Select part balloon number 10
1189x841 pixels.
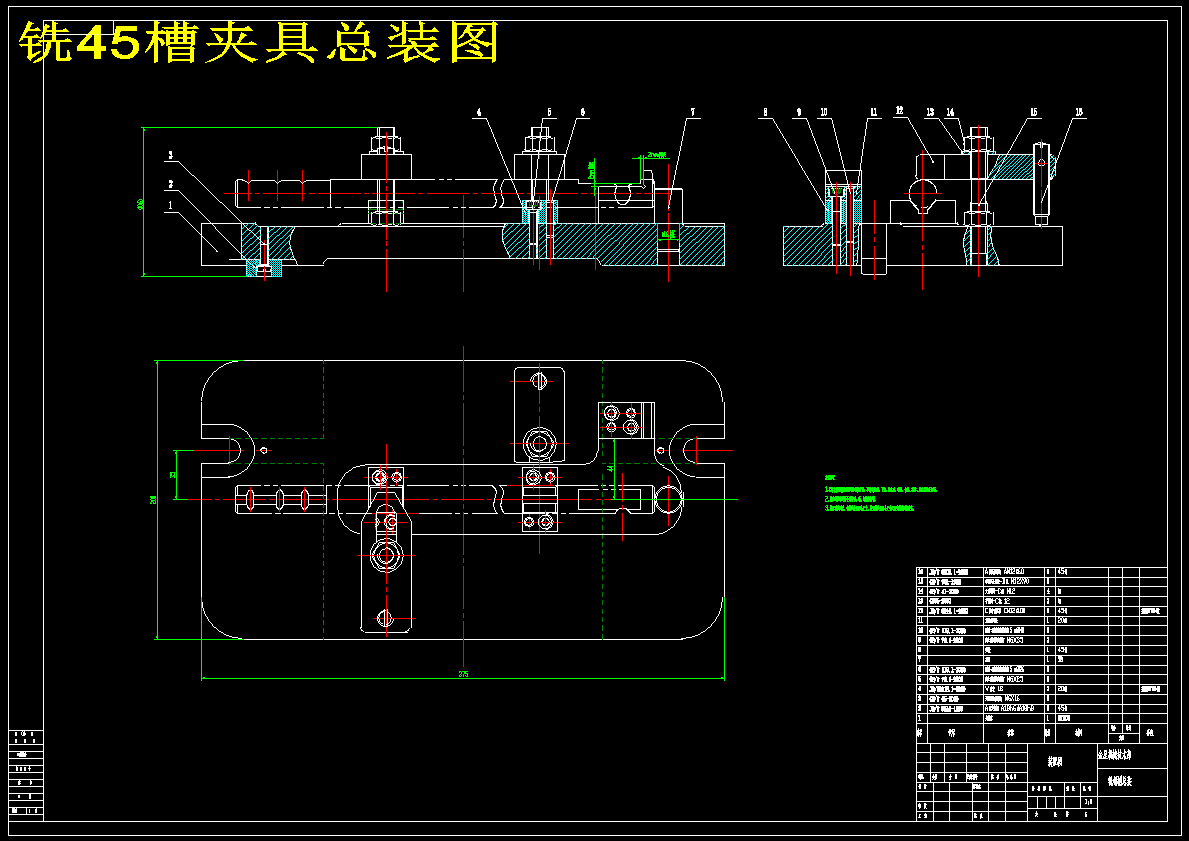pos(824,112)
